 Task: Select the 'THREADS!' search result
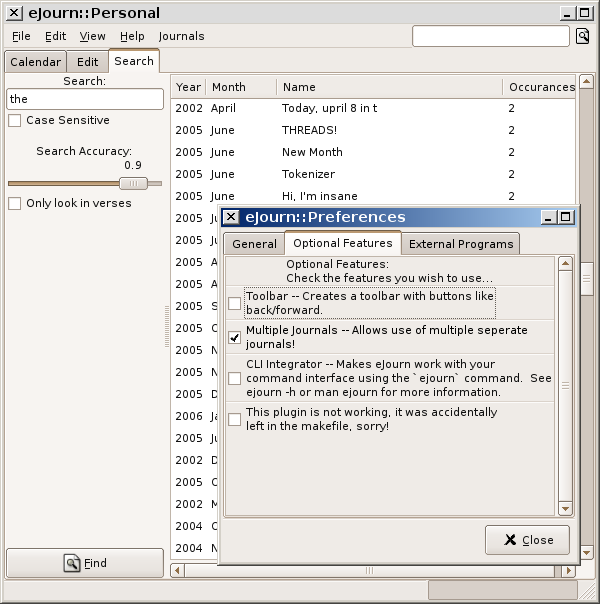click(x=373, y=130)
